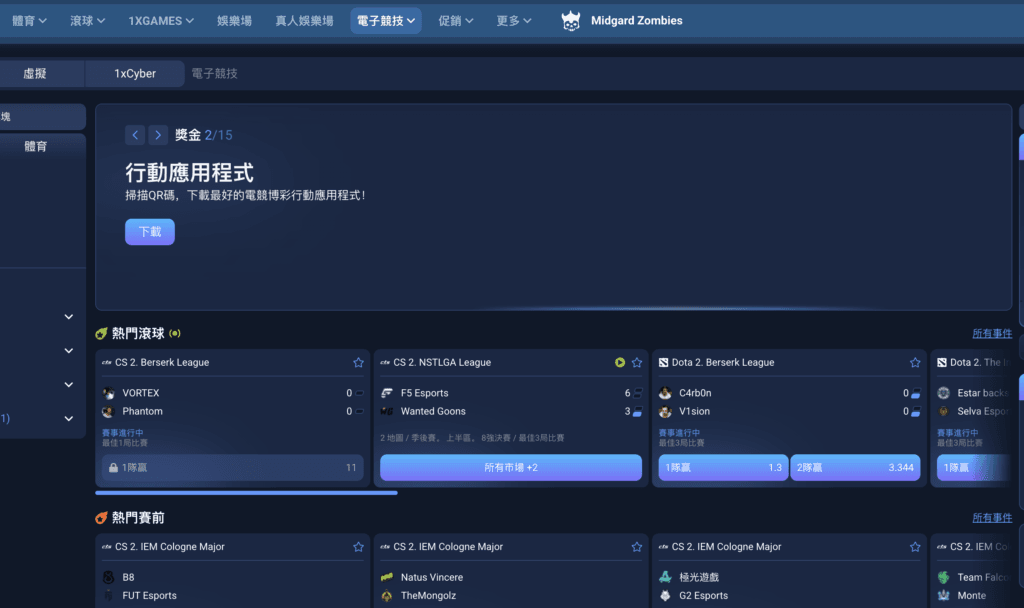The height and width of the screenshot is (608, 1024).
Task: Open 所有事件 link for 熱門賽前
Action: pyautogui.click(x=992, y=518)
